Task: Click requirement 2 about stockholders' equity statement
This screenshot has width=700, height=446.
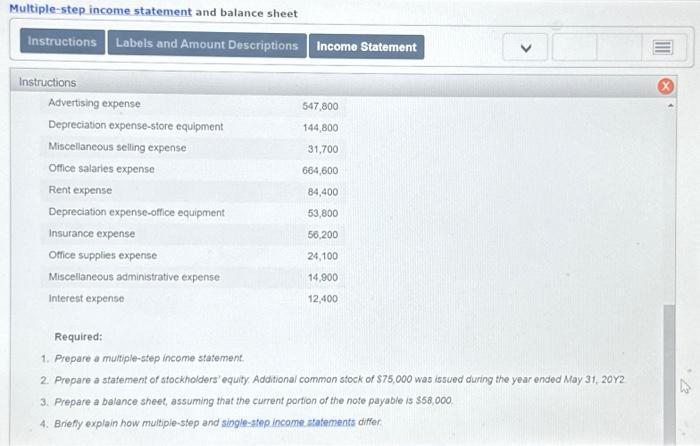Action: (340, 380)
